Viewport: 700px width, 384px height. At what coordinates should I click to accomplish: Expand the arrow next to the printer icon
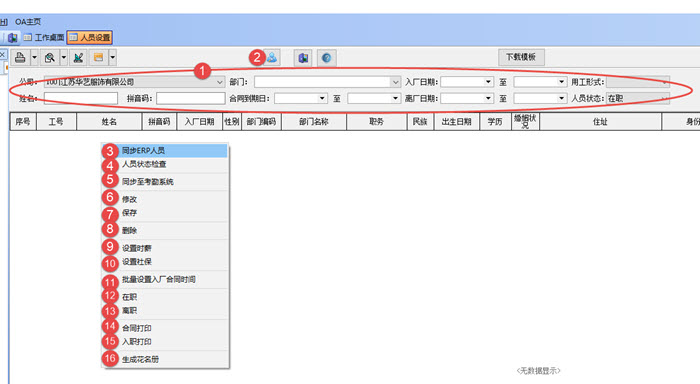tap(34, 58)
